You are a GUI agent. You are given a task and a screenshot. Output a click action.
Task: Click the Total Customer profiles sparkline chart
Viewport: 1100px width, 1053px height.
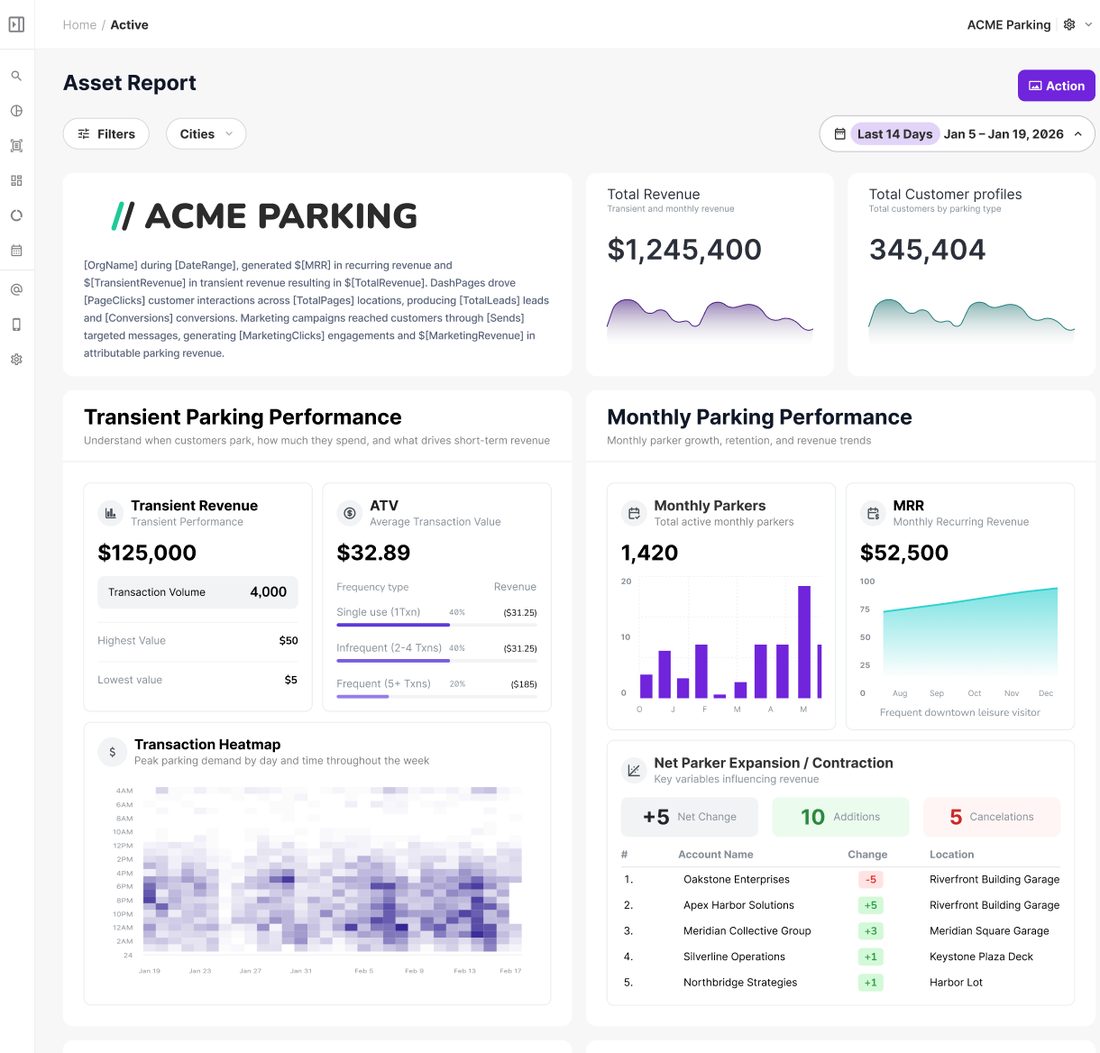click(x=971, y=319)
